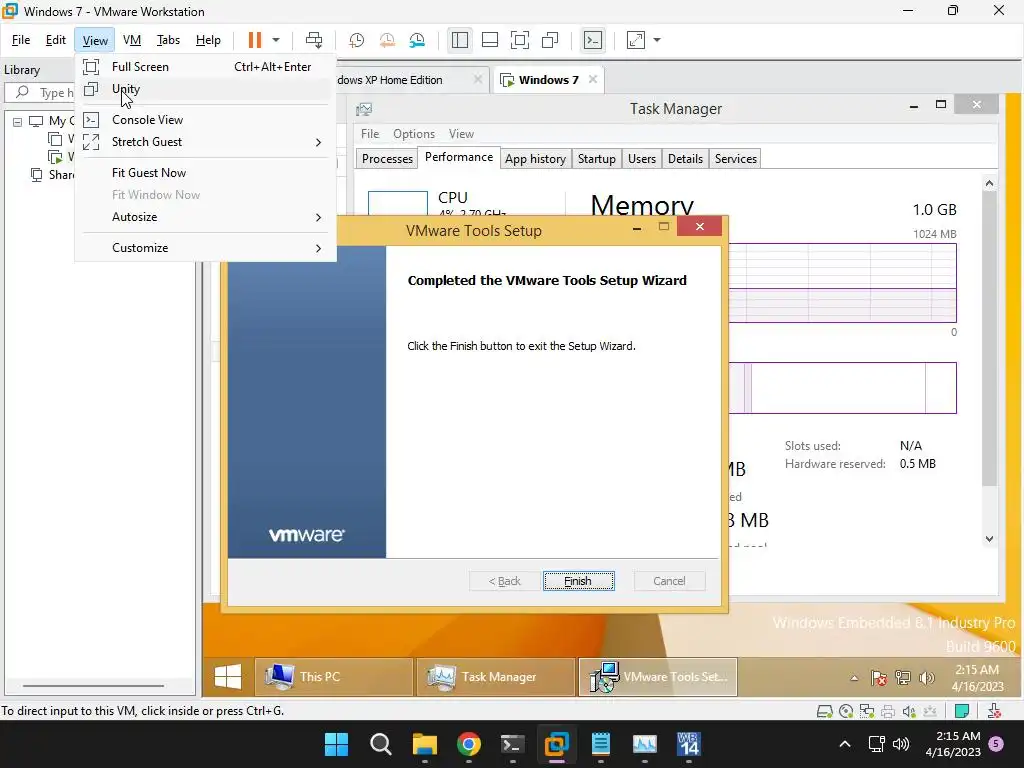Click the green message log status icon
Viewport: 1024px width, 768px height.
tap(962, 711)
